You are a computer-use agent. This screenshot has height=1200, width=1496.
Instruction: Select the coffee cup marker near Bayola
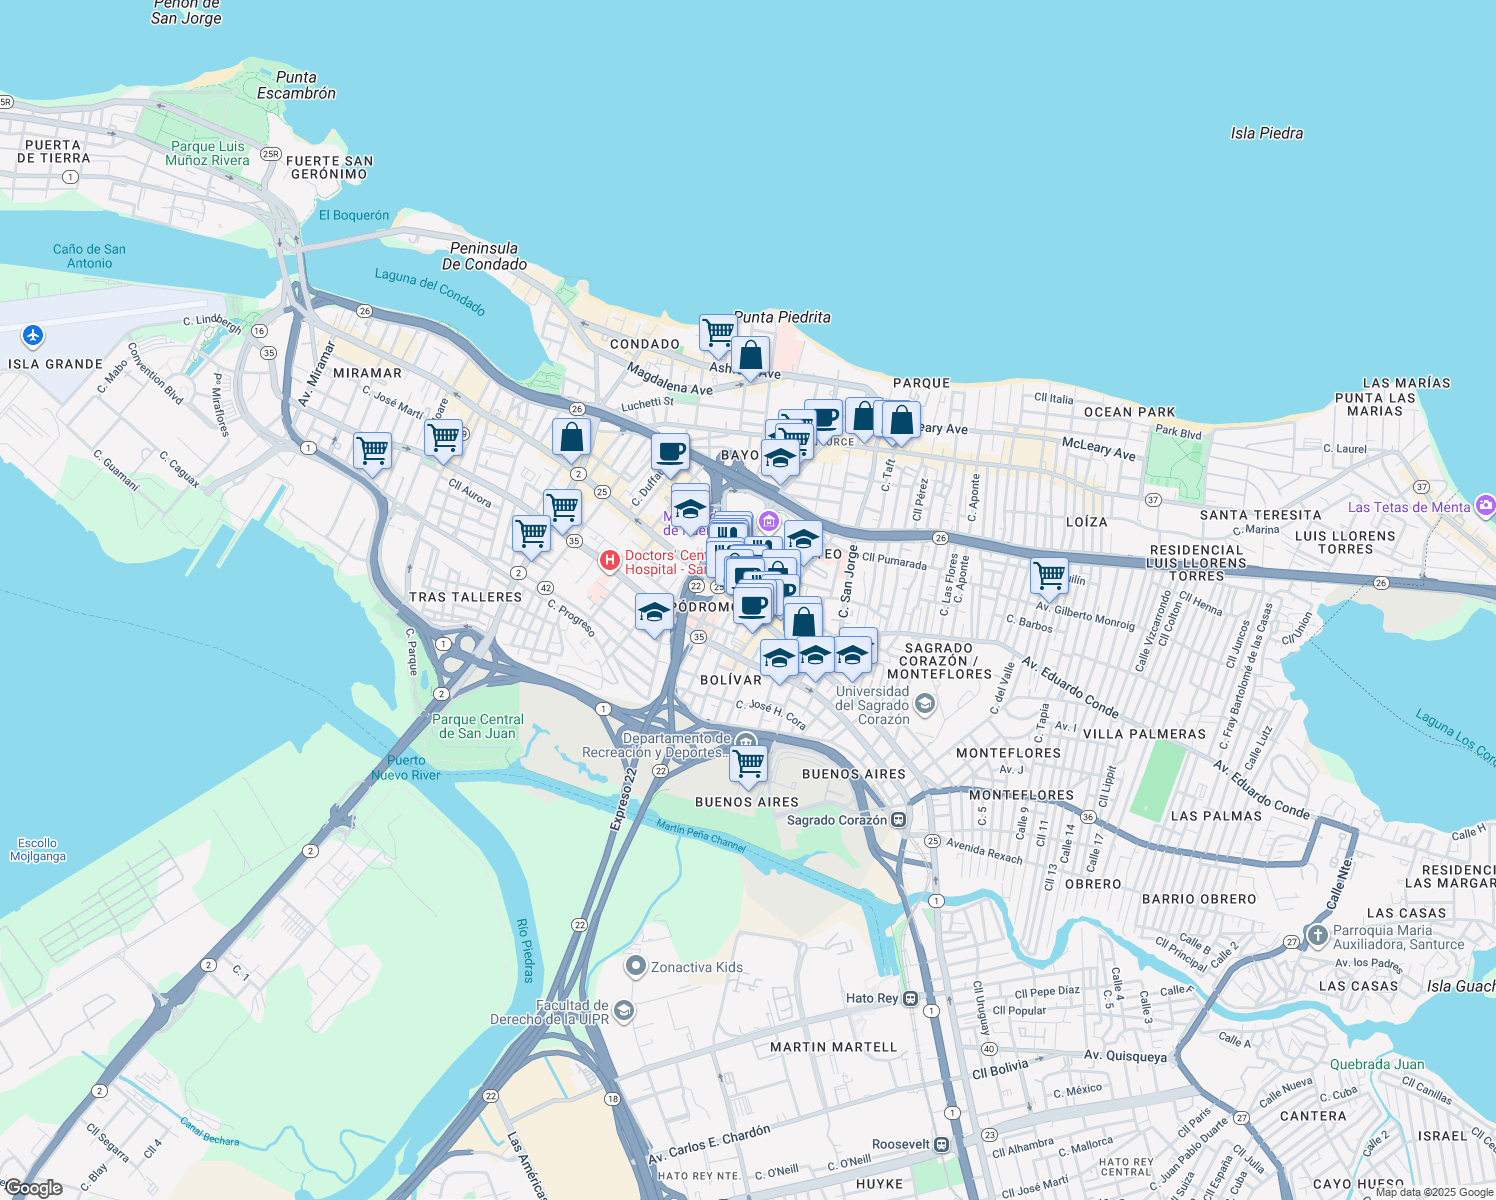click(x=670, y=450)
